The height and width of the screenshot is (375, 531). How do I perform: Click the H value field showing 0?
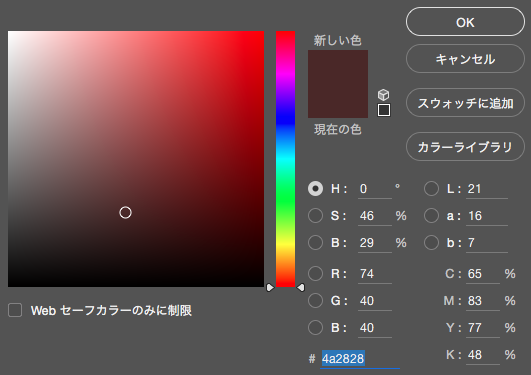tap(375, 189)
